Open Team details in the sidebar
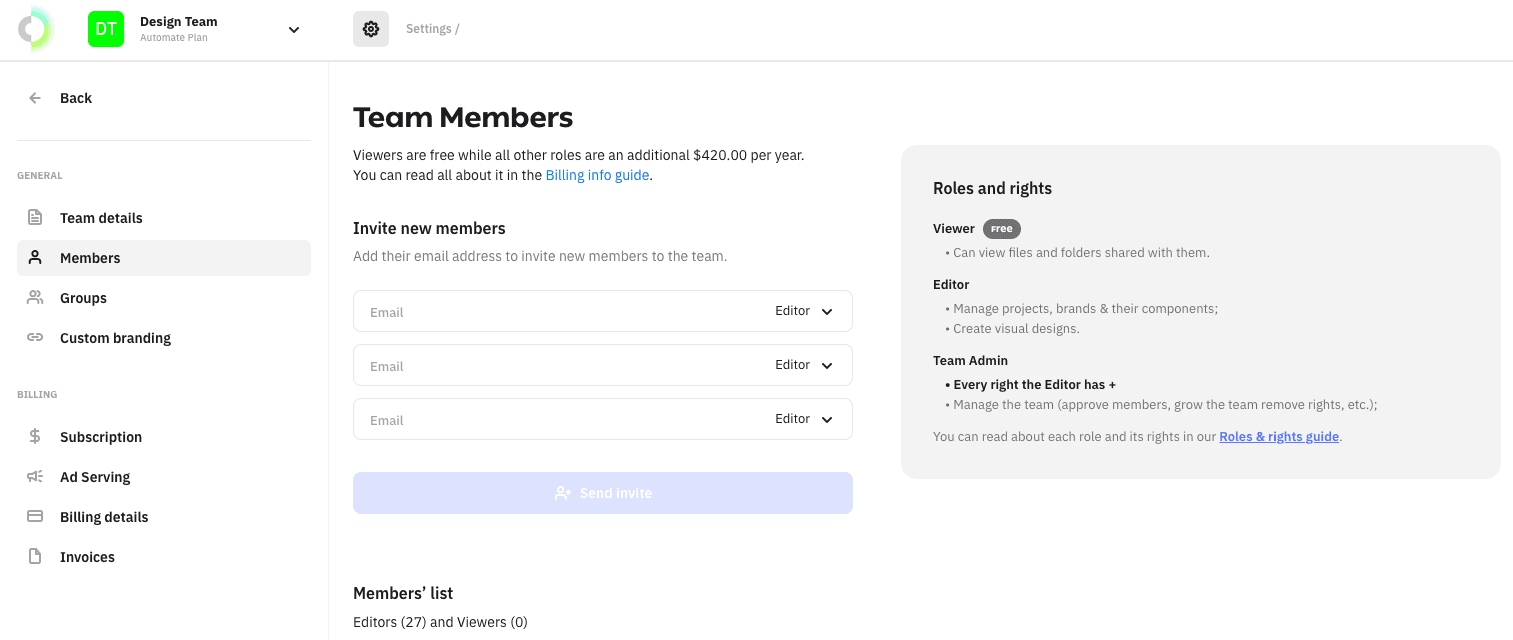The height and width of the screenshot is (640, 1513). (101, 218)
